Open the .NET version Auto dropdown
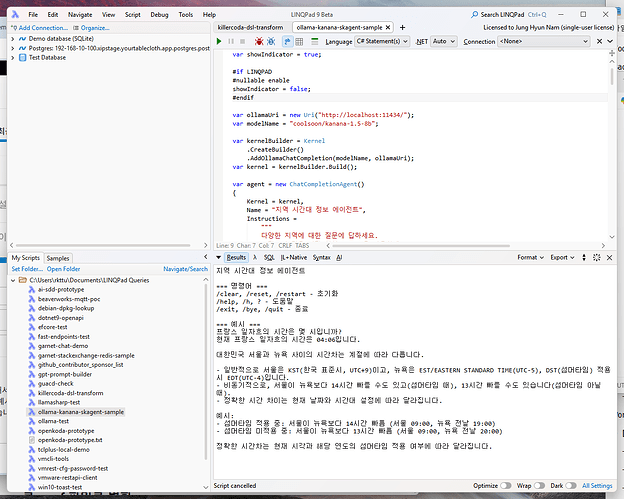 pos(443,41)
